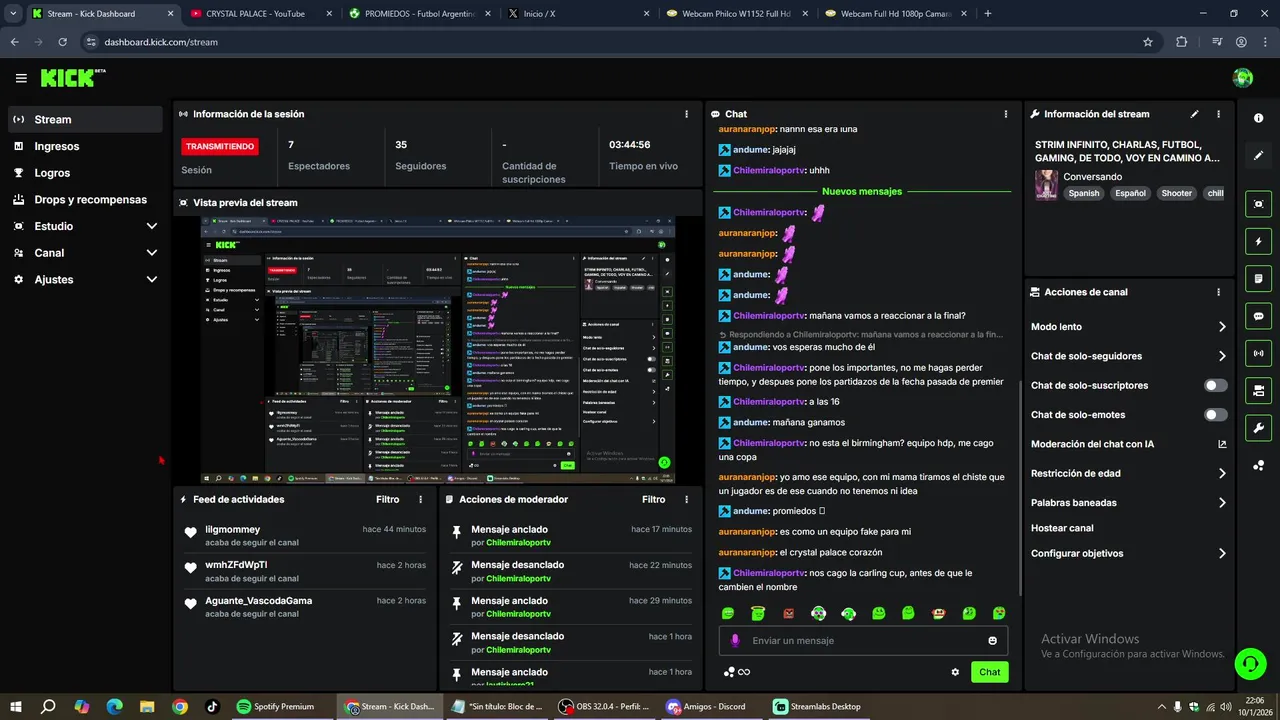The image size is (1280, 720).
Task: Toggle the broadcast signal panel icon in right sidebar
Action: click(x=1258, y=353)
